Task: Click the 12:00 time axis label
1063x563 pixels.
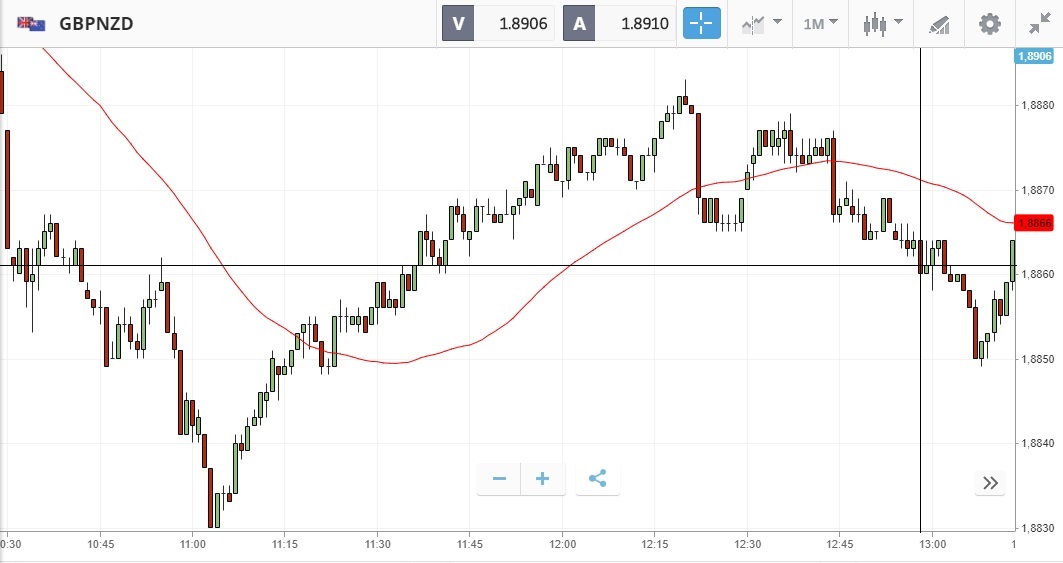Action: (x=563, y=544)
